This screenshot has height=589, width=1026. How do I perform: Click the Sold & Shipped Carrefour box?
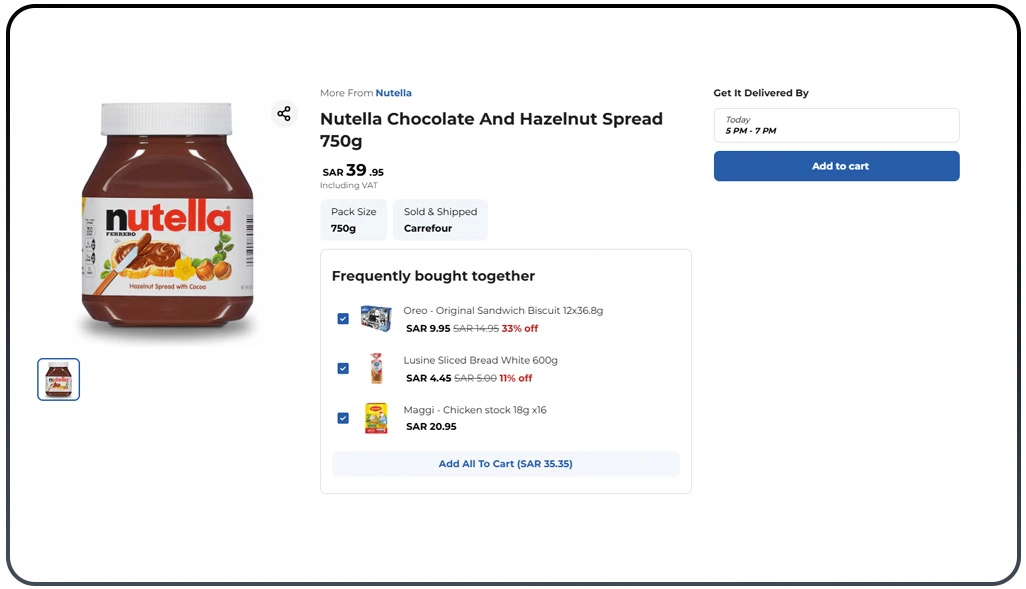click(x=440, y=220)
